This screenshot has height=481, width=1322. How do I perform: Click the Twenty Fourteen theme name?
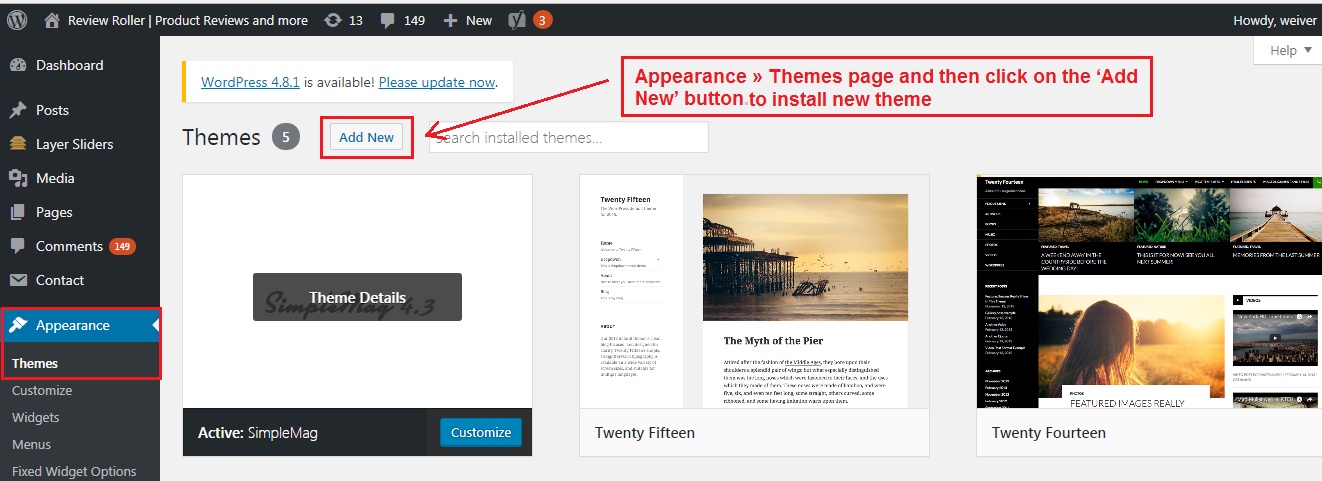tap(1049, 433)
